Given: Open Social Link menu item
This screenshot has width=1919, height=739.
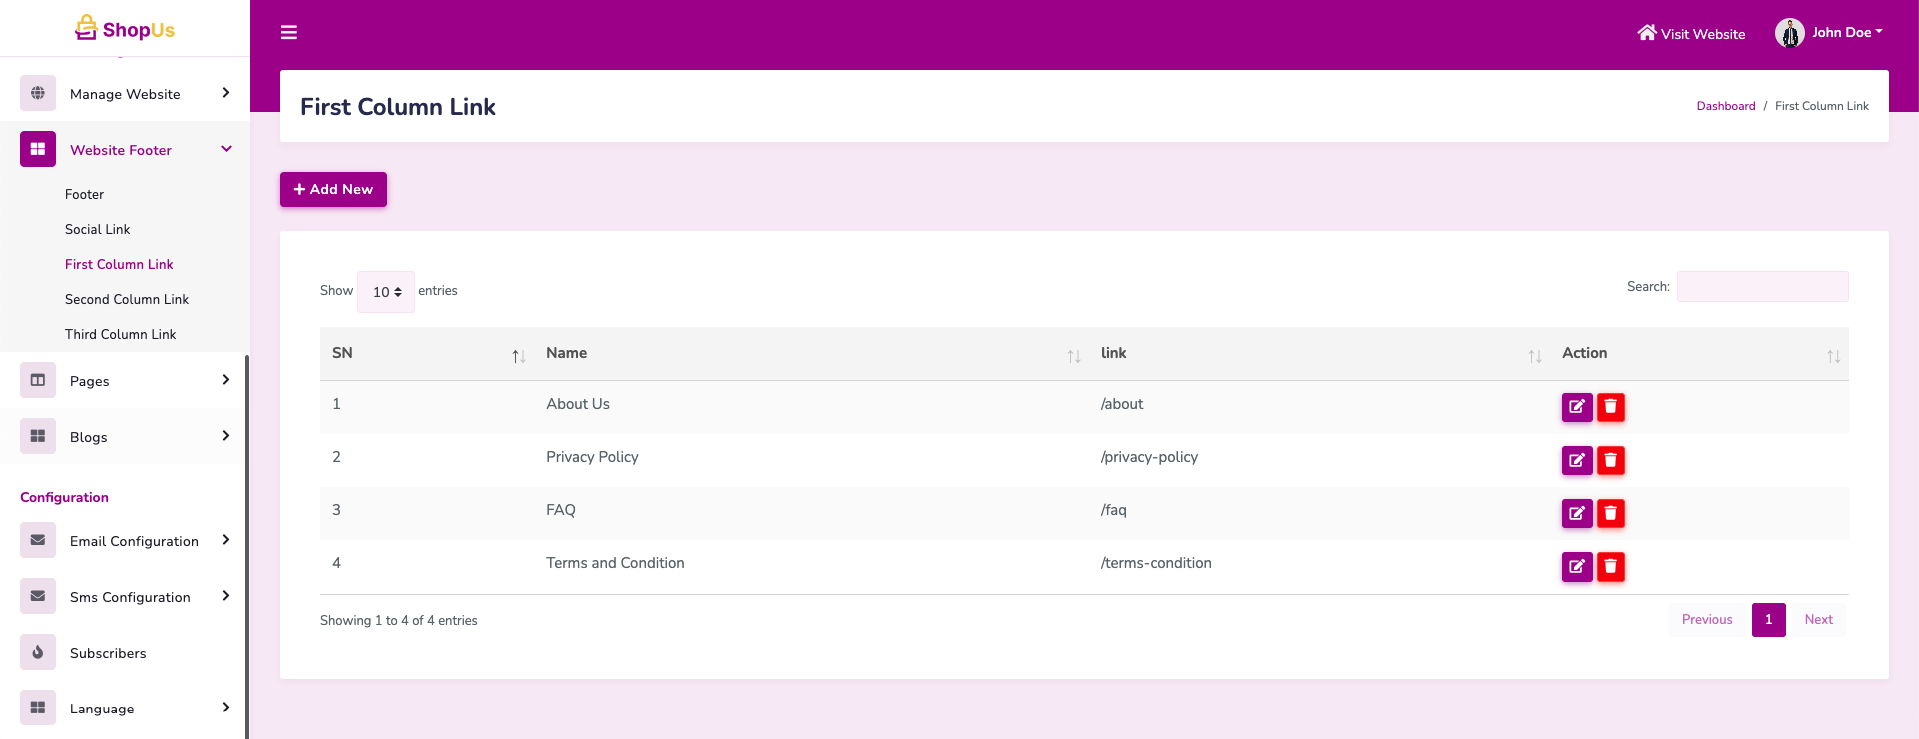Looking at the screenshot, I should pyautogui.click(x=98, y=229).
